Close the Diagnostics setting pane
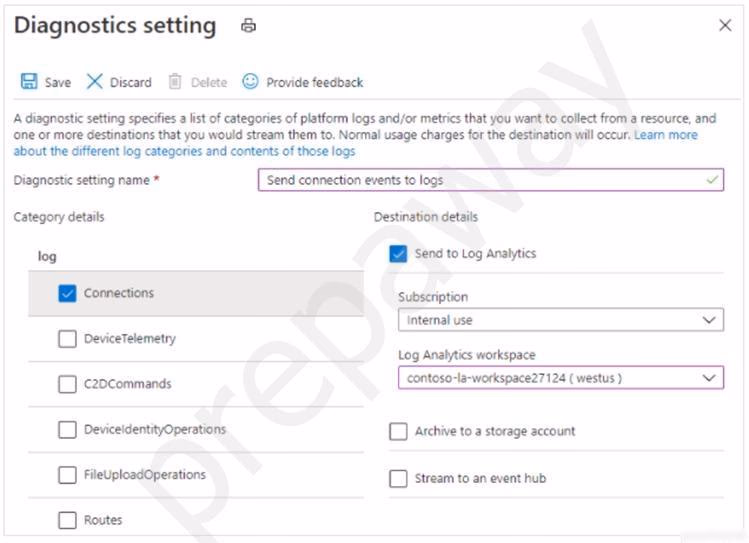The image size is (749, 543). pos(725,25)
